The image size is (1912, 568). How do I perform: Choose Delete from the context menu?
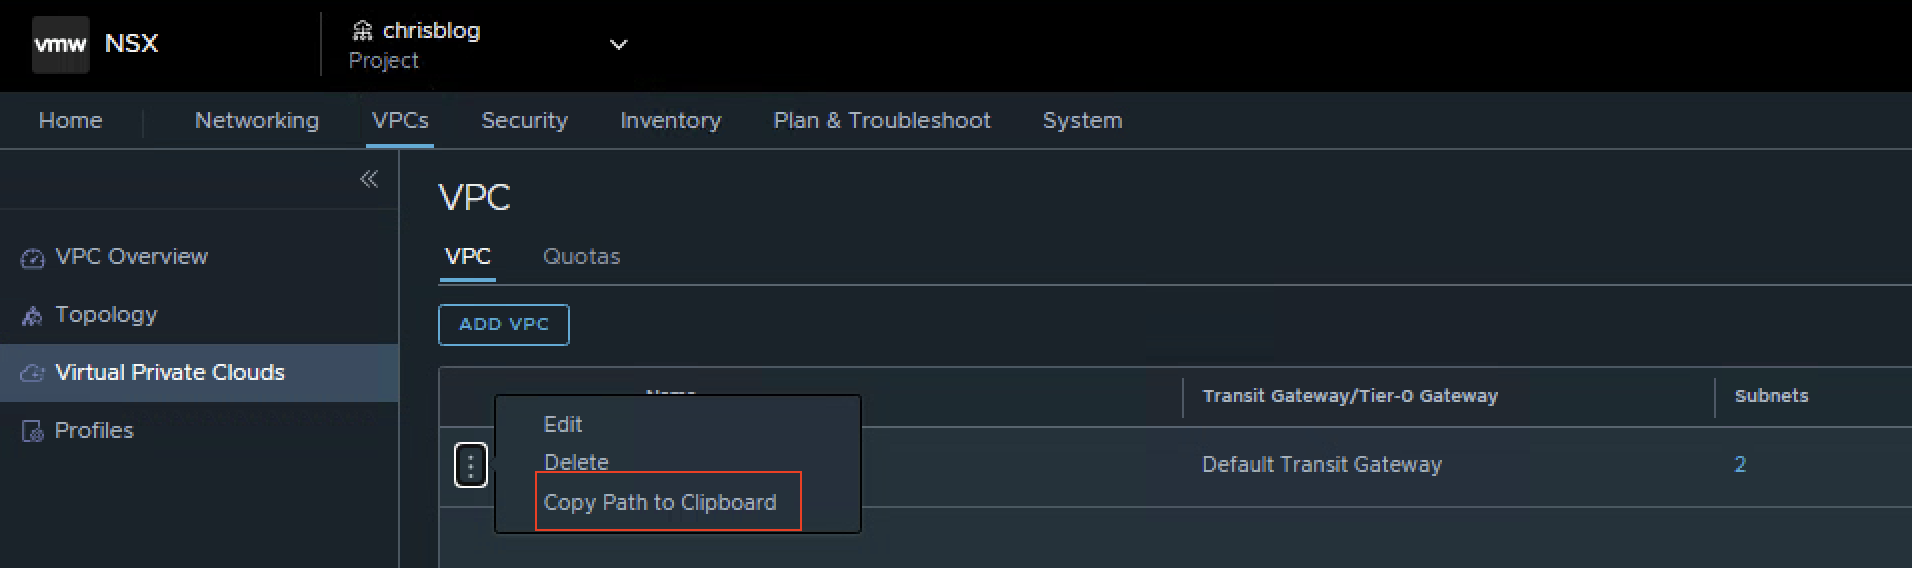(576, 462)
